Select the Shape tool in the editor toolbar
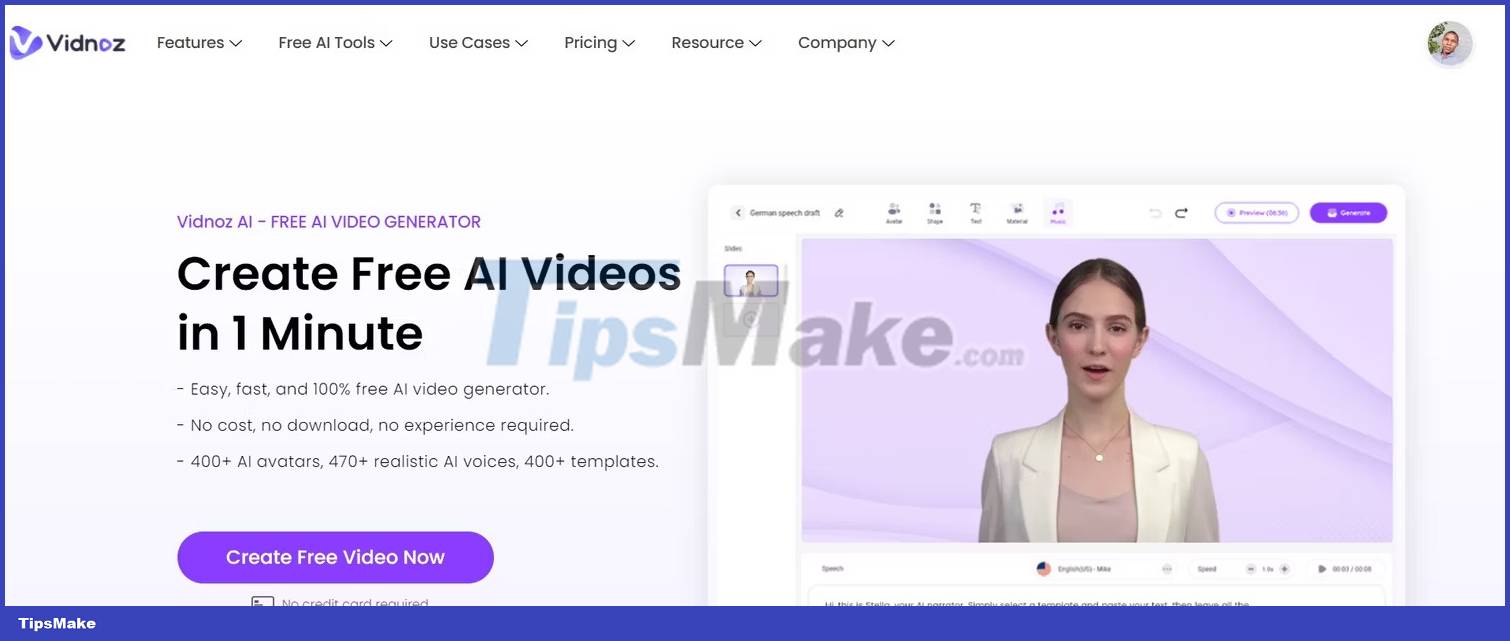 coord(935,211)
